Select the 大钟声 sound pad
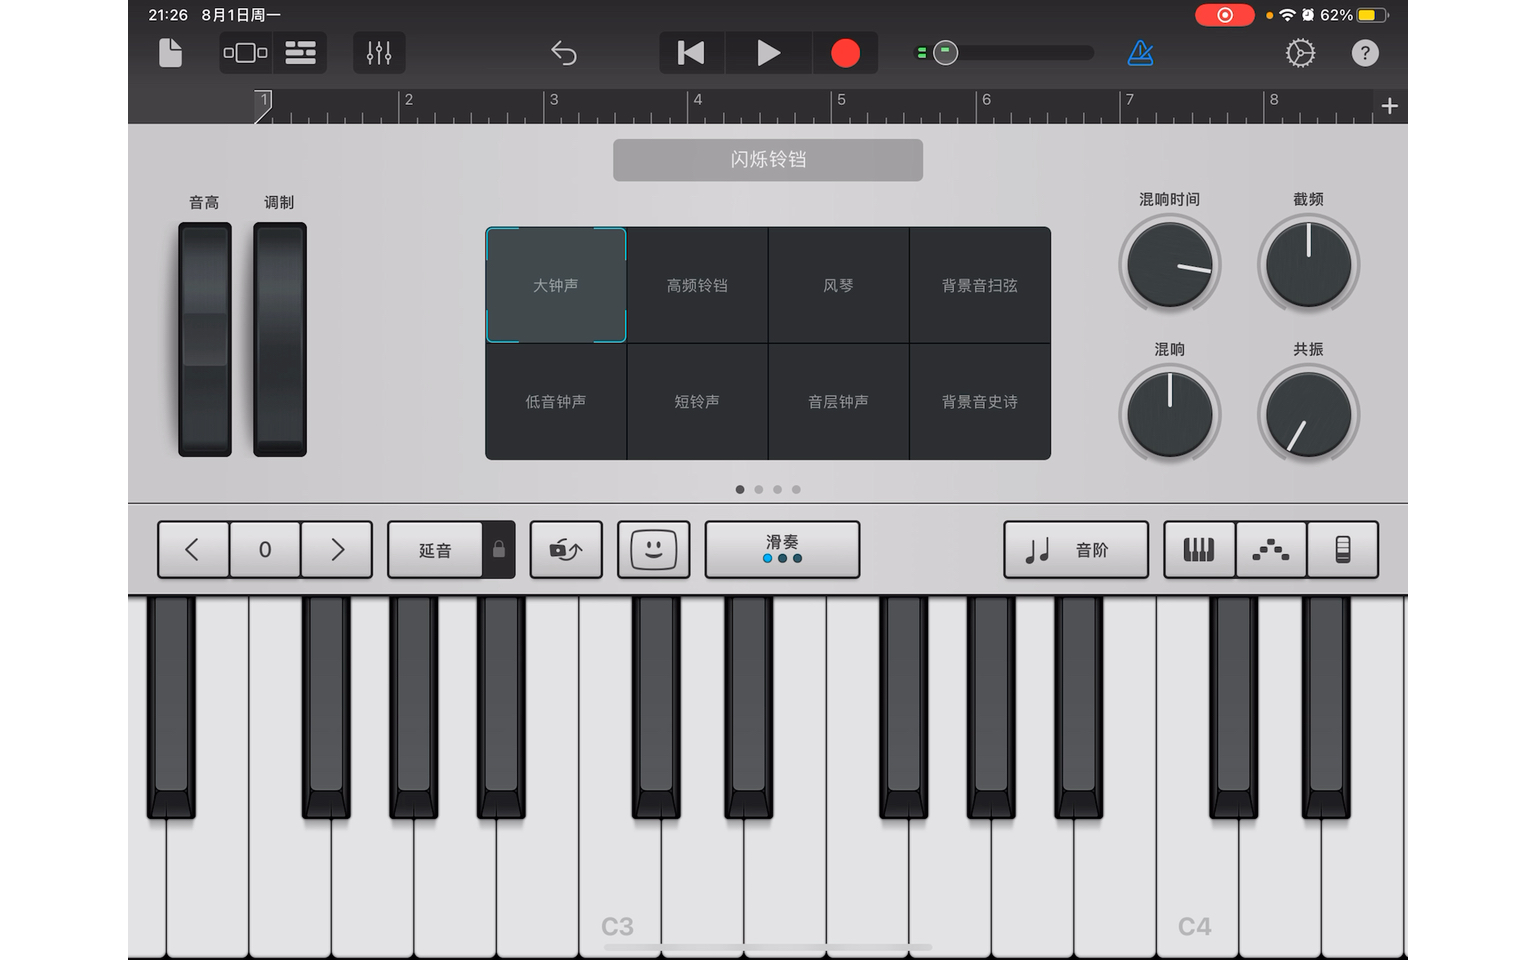 [556, 285]
